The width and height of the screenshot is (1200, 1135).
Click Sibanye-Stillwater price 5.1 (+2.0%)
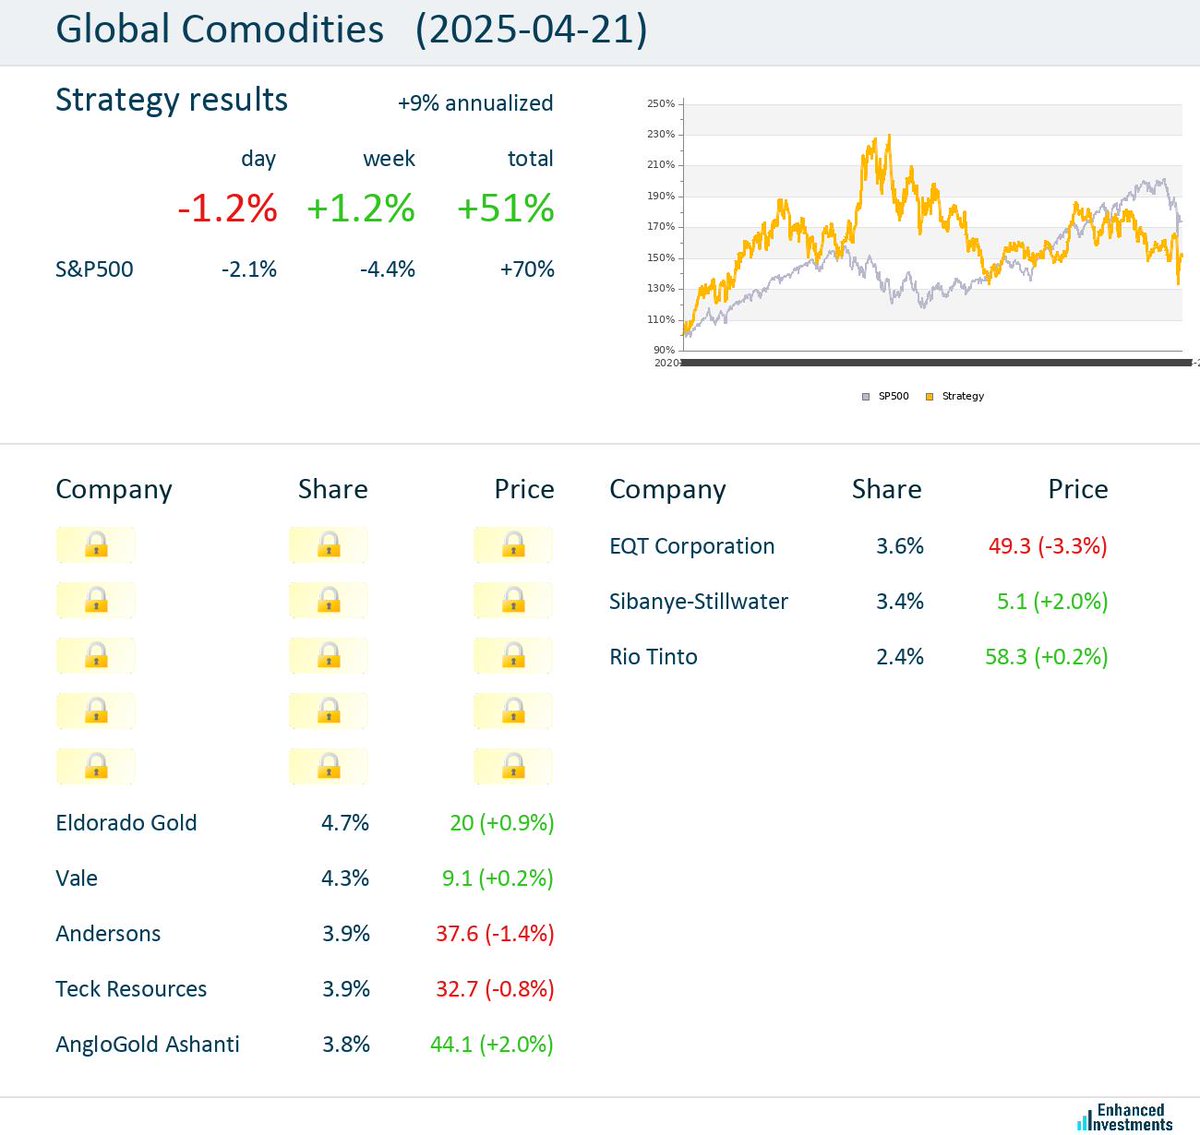click(x=1052, y=601)
